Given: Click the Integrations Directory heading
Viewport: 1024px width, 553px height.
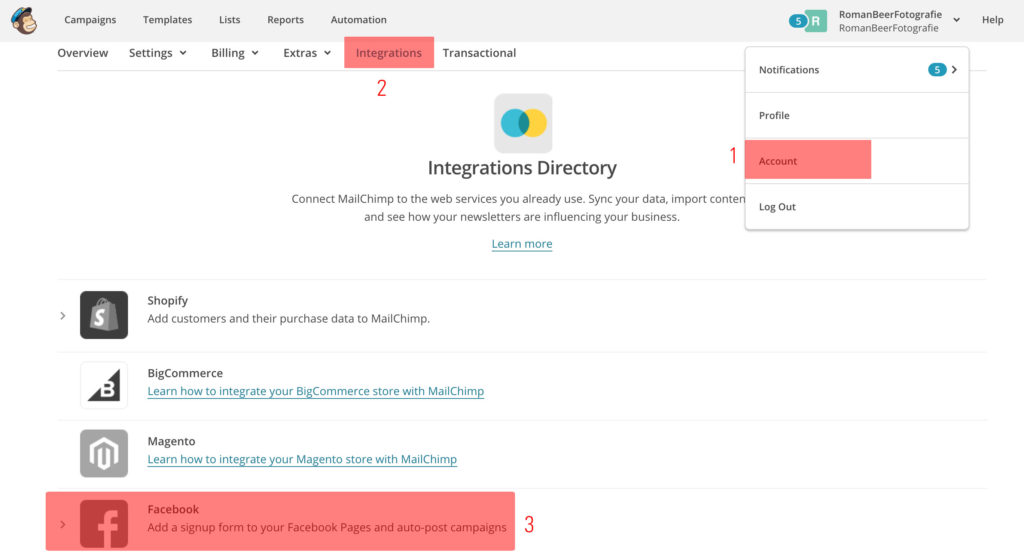Looking at the screenshot, I should tap(522, 168).
